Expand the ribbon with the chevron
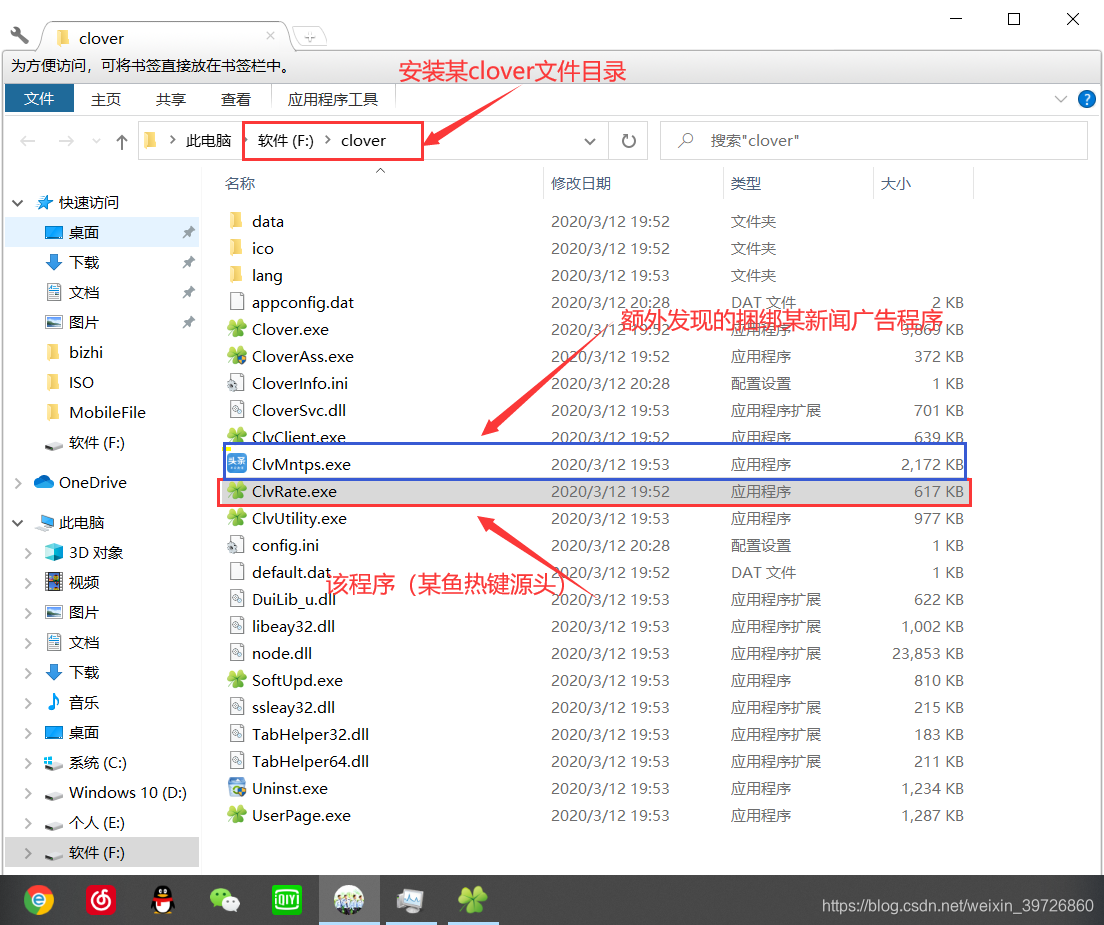Viewport: 1104px width, 925px height. [x=1060, y=99]
